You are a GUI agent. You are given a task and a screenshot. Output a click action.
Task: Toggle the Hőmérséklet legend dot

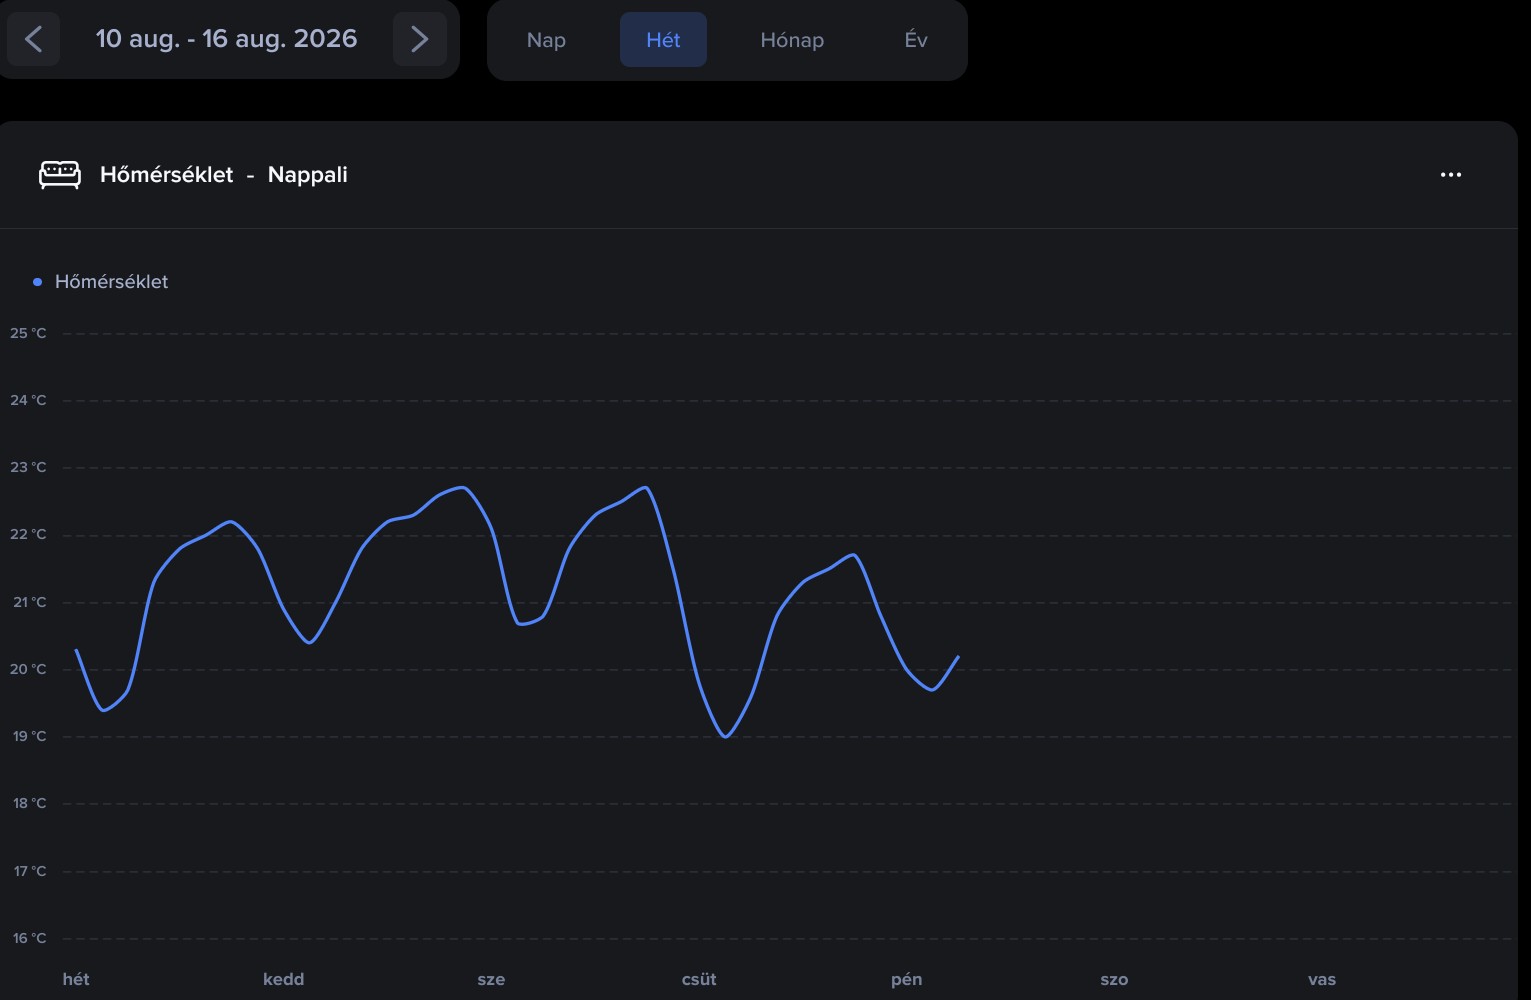[x=38, y=282]
